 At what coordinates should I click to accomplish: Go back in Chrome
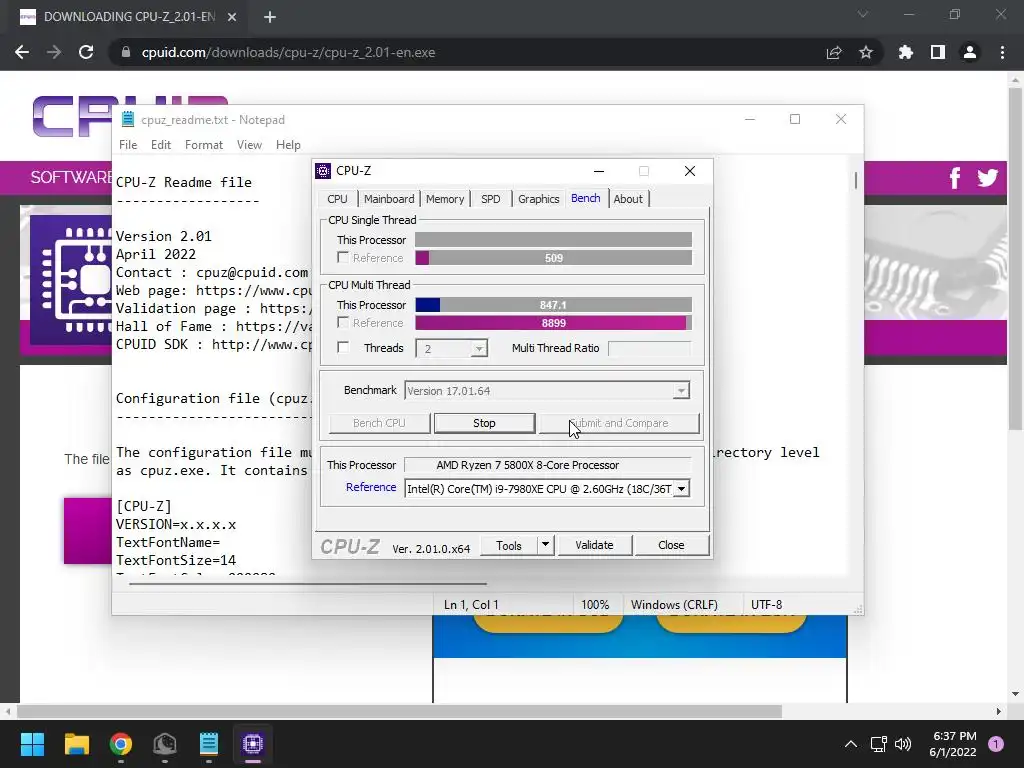(22, 52)
